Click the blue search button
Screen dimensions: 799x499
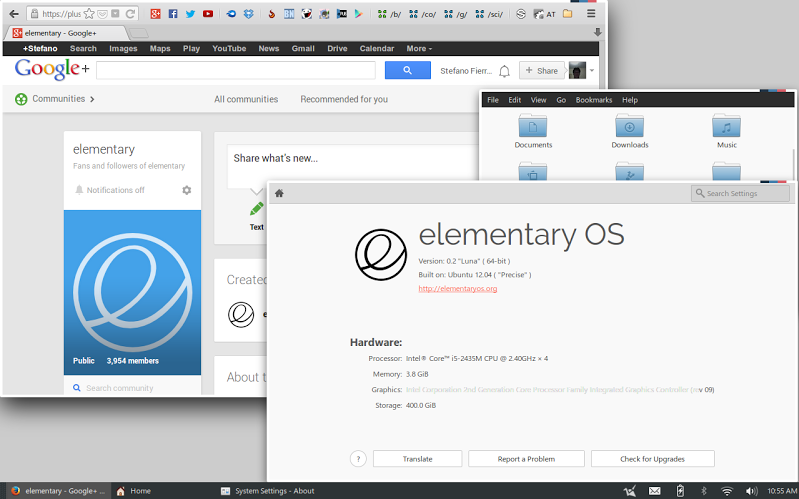click(408, 70)
